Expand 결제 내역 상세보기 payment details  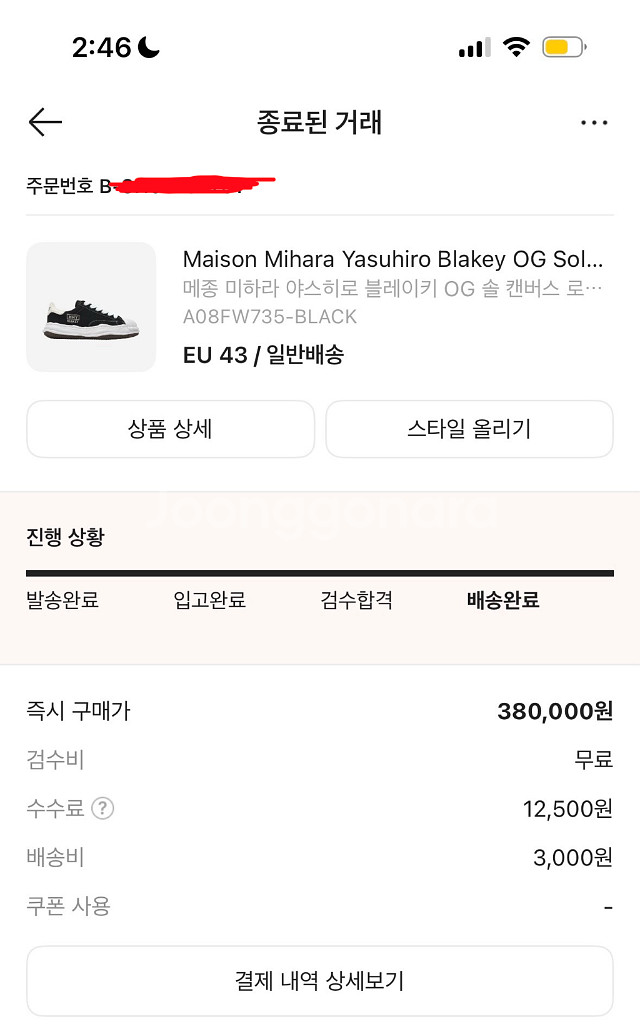pyautogui.click(x=320, y=981)
